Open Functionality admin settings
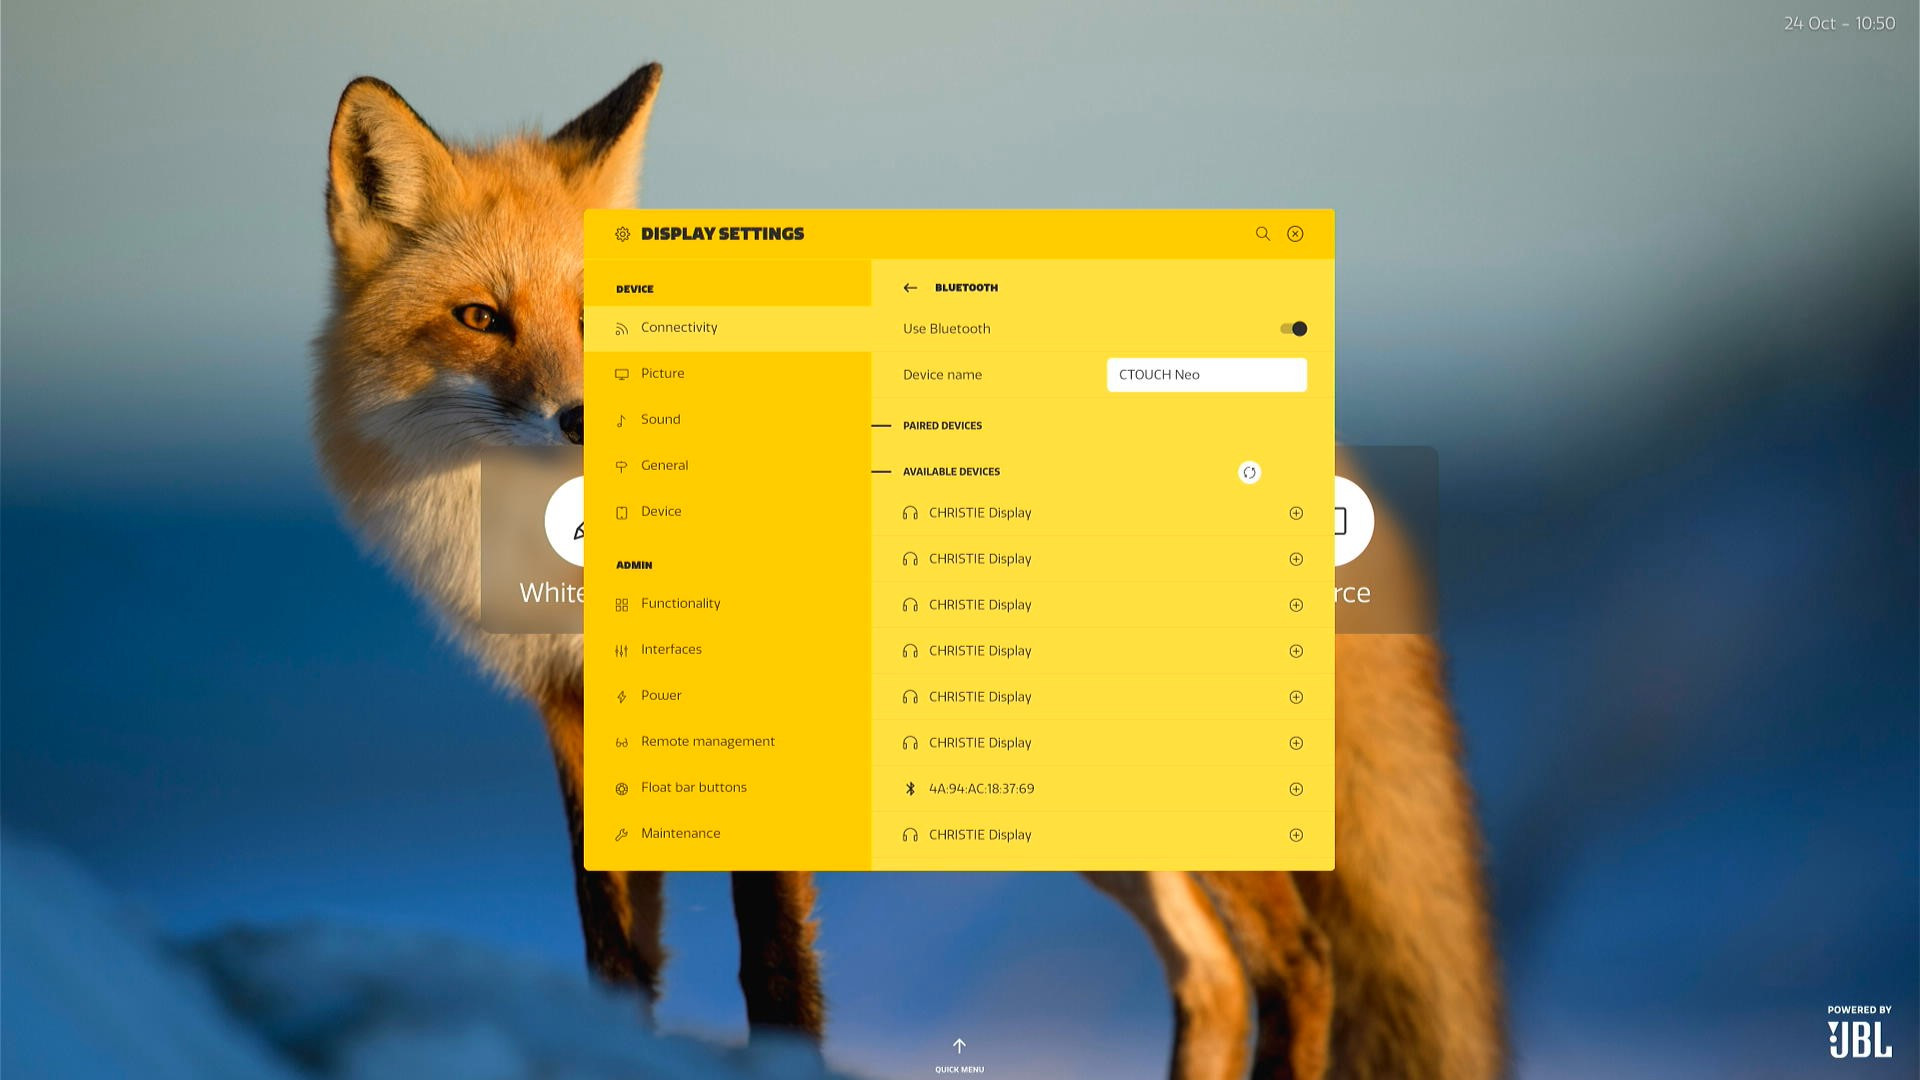The width and height of the screenshot is (1920, 1080). (727, 604)
